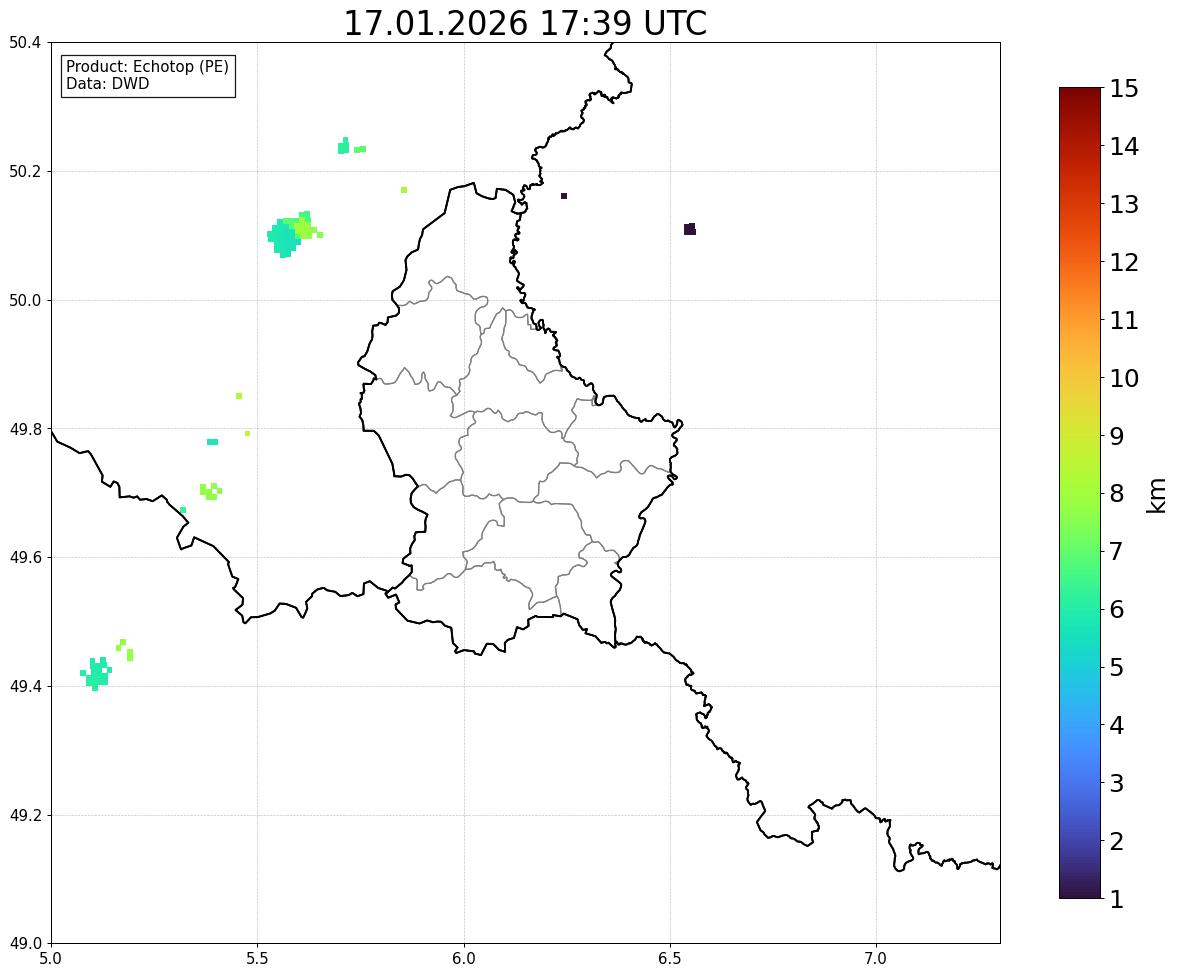Click the large teal echo cell near 50.1N 5.57E
This screenshot has width=1178, height=976.
[x=284, y=237]
